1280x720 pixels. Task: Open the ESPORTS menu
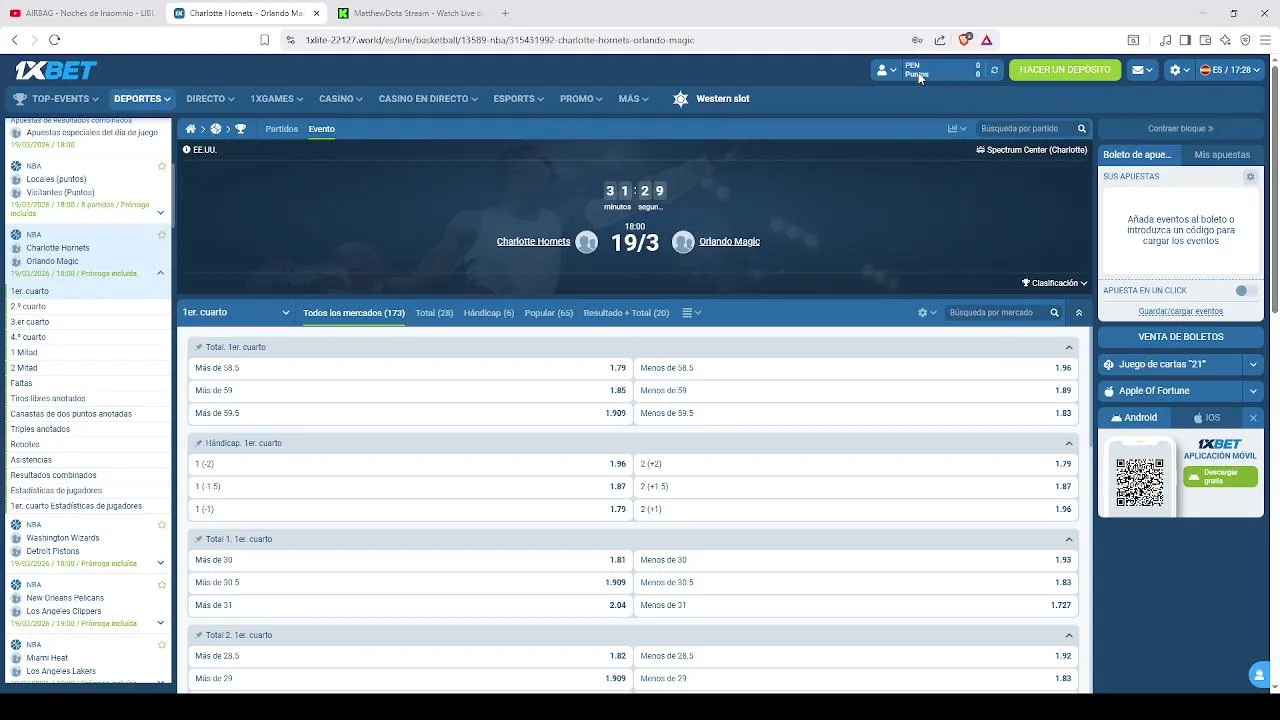(x=518, y=99)
